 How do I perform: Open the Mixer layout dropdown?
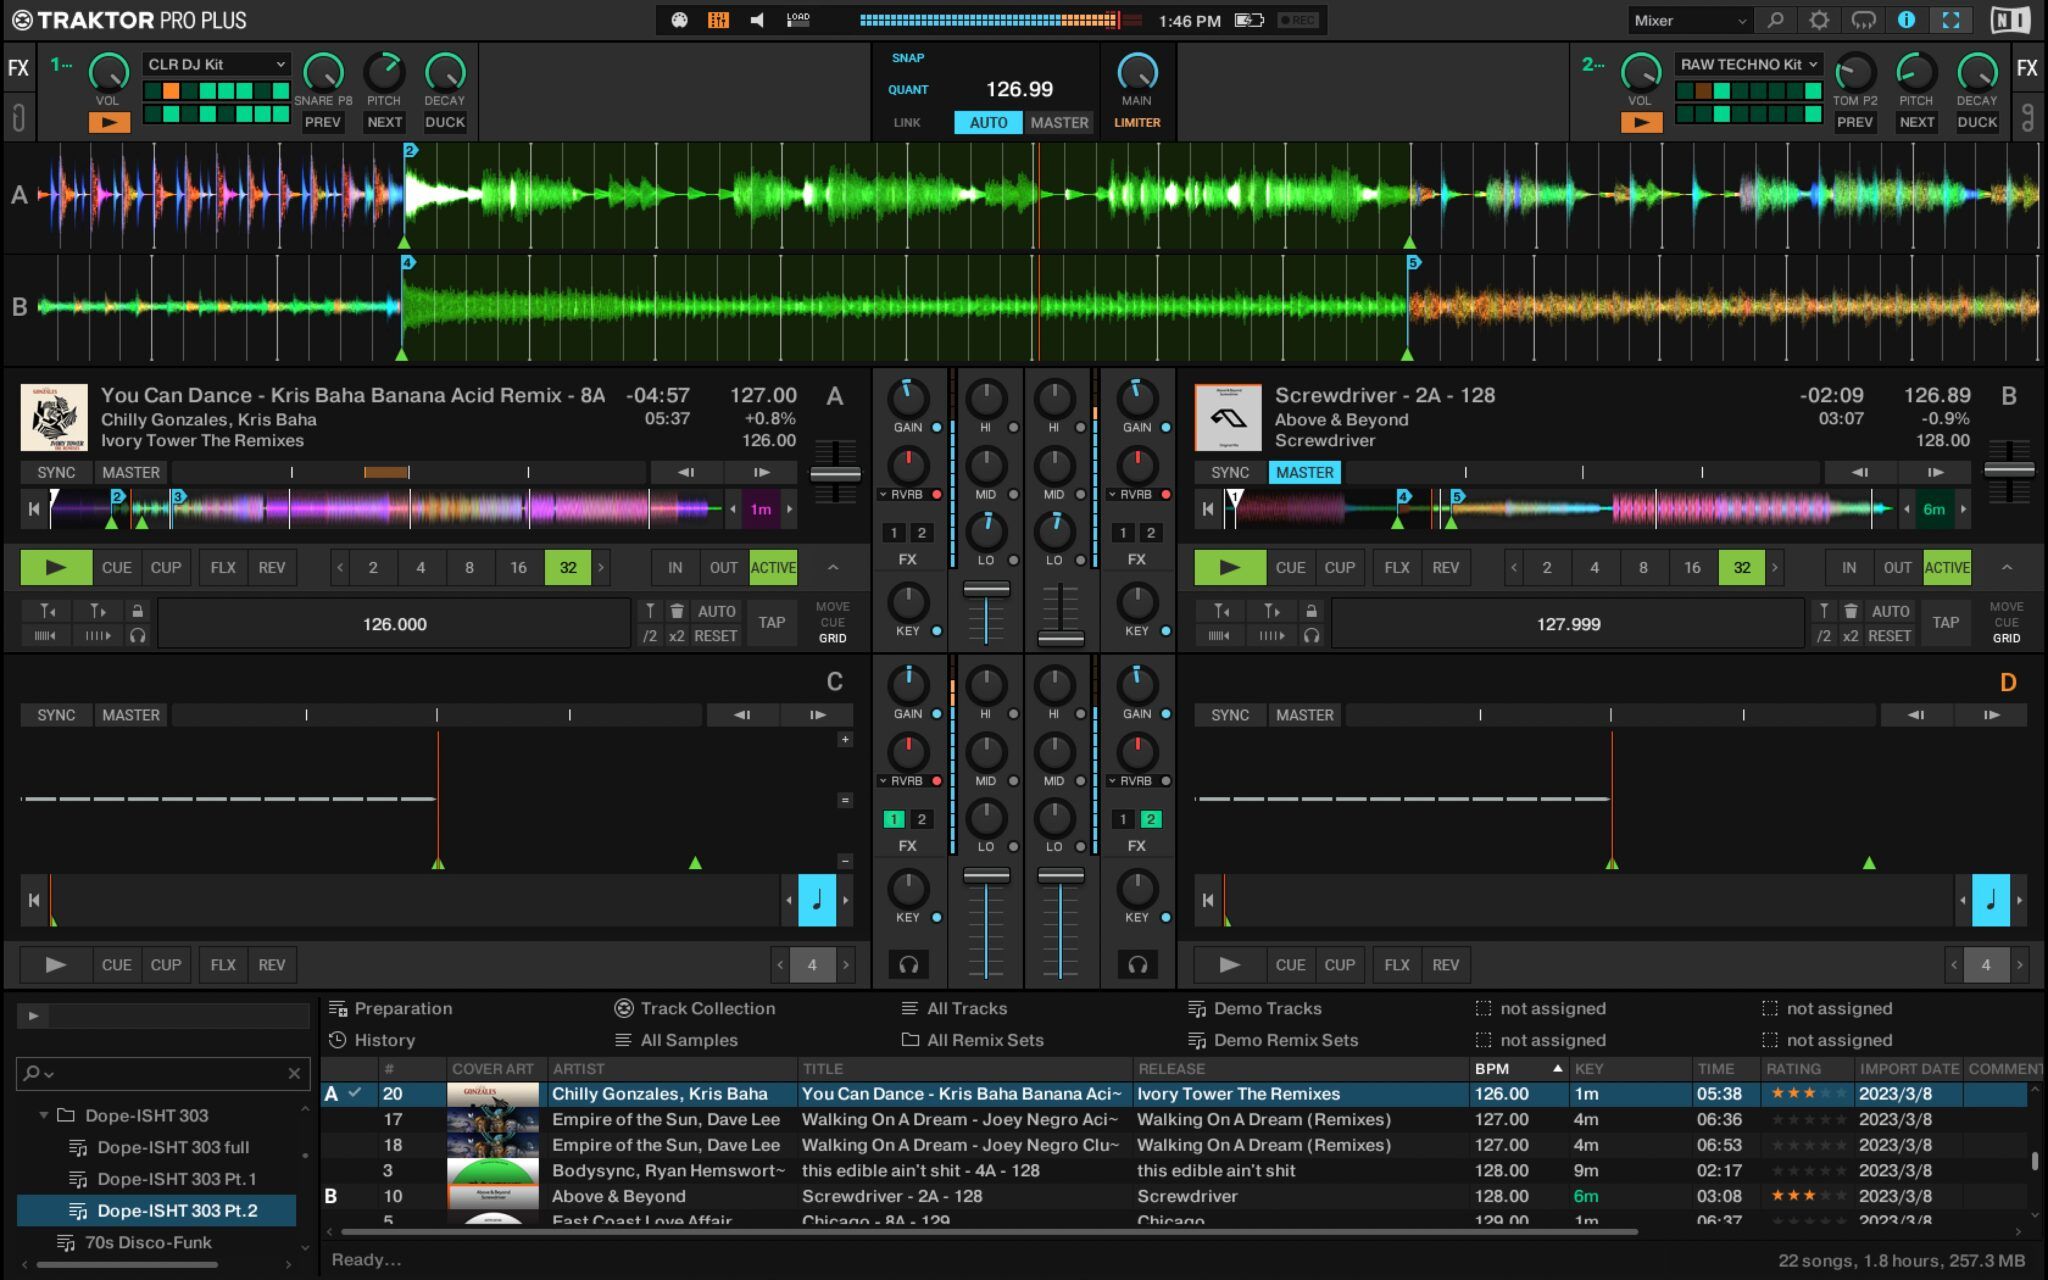point(1690,19)
